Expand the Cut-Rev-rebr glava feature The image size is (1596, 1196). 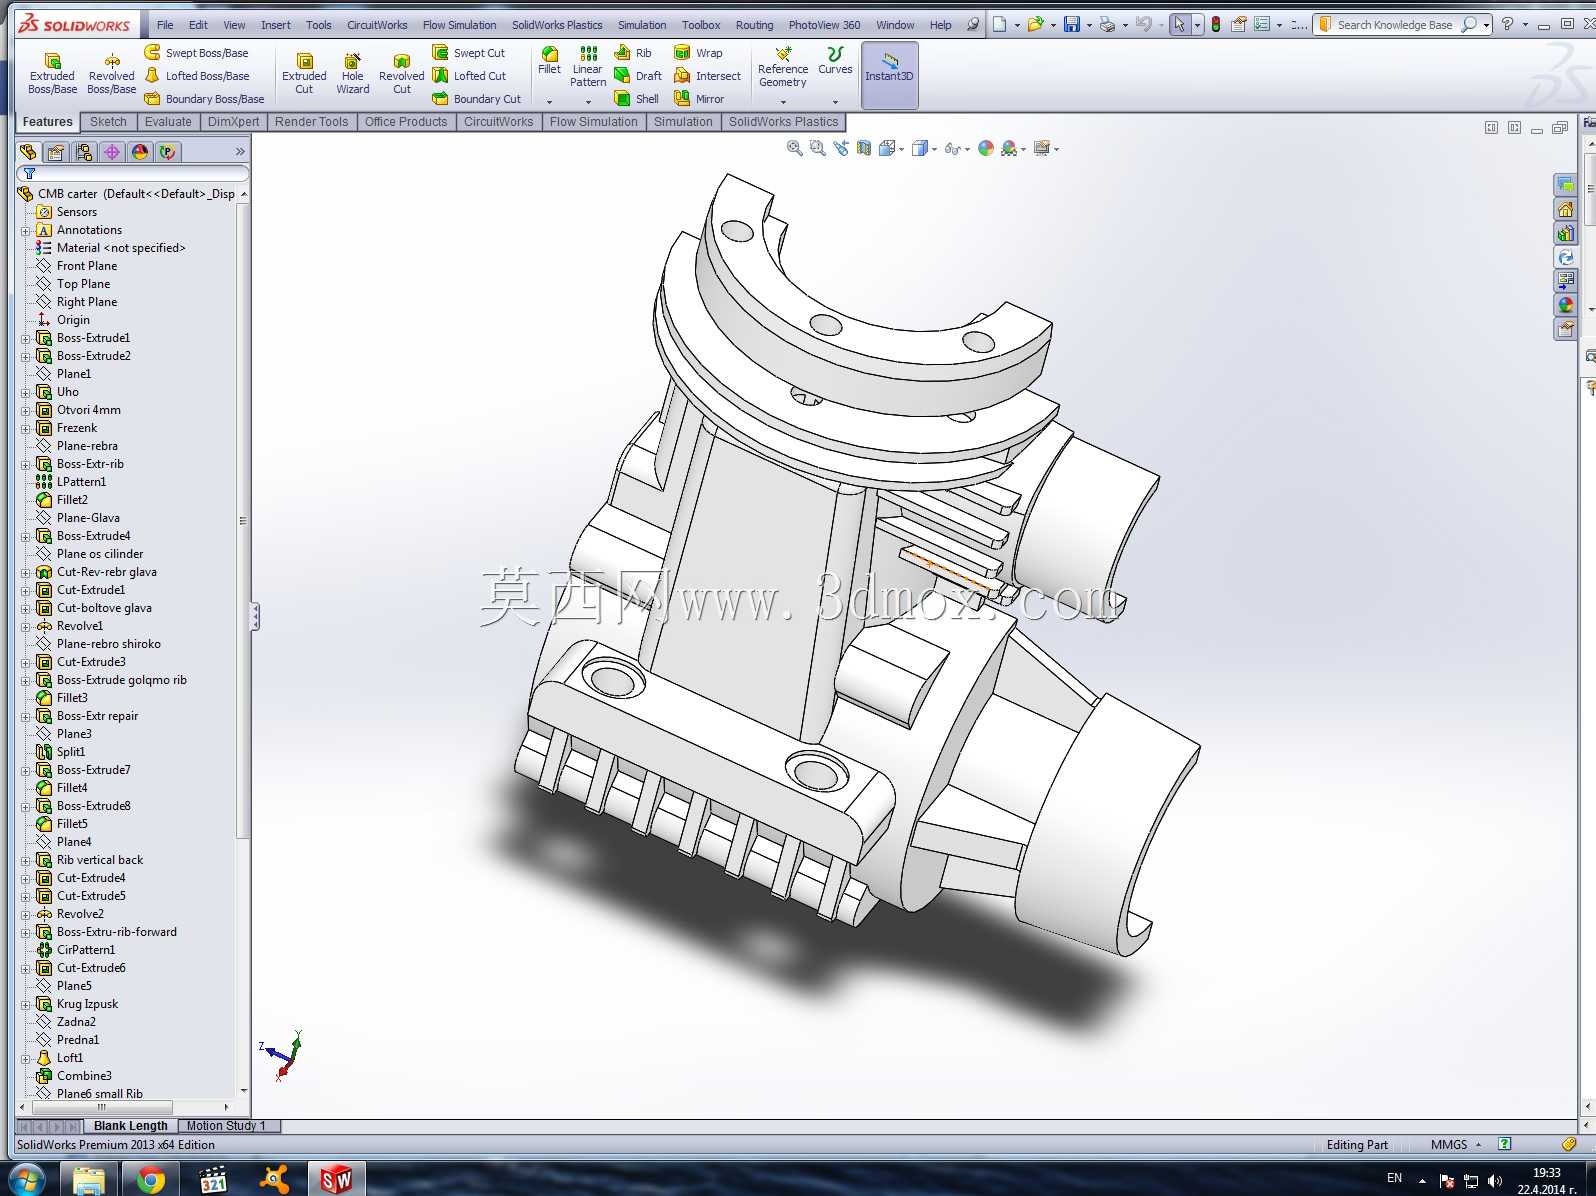pyautogui.click(x=25, y=573)
